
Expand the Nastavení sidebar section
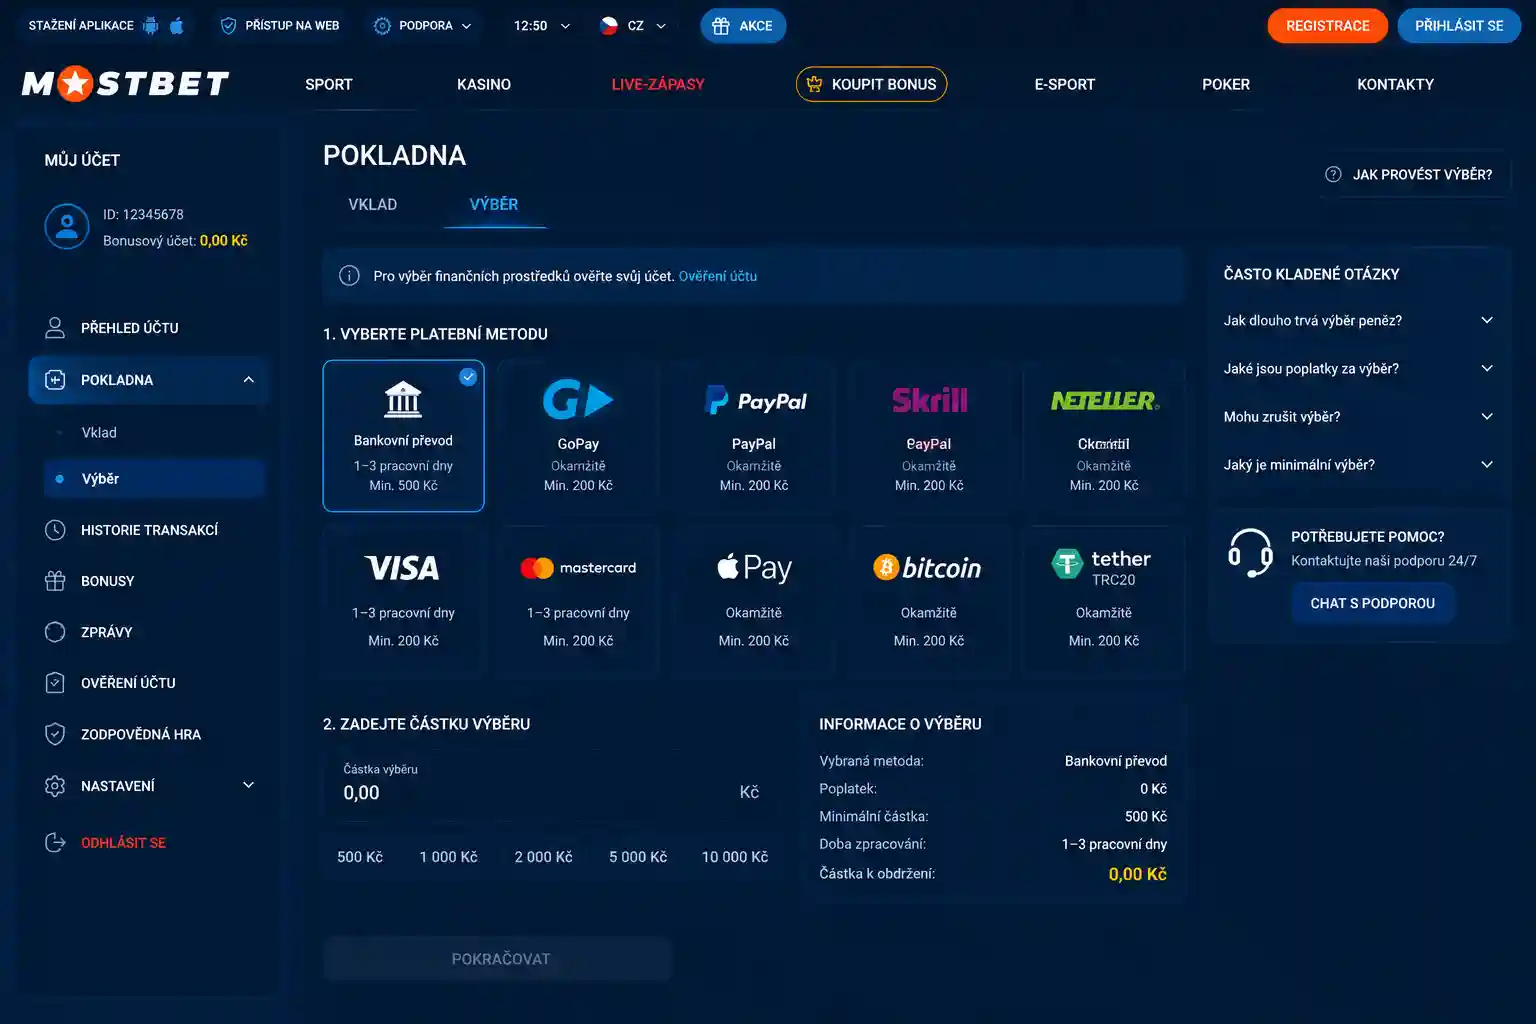pyautogui.click(x=249, y=786)
